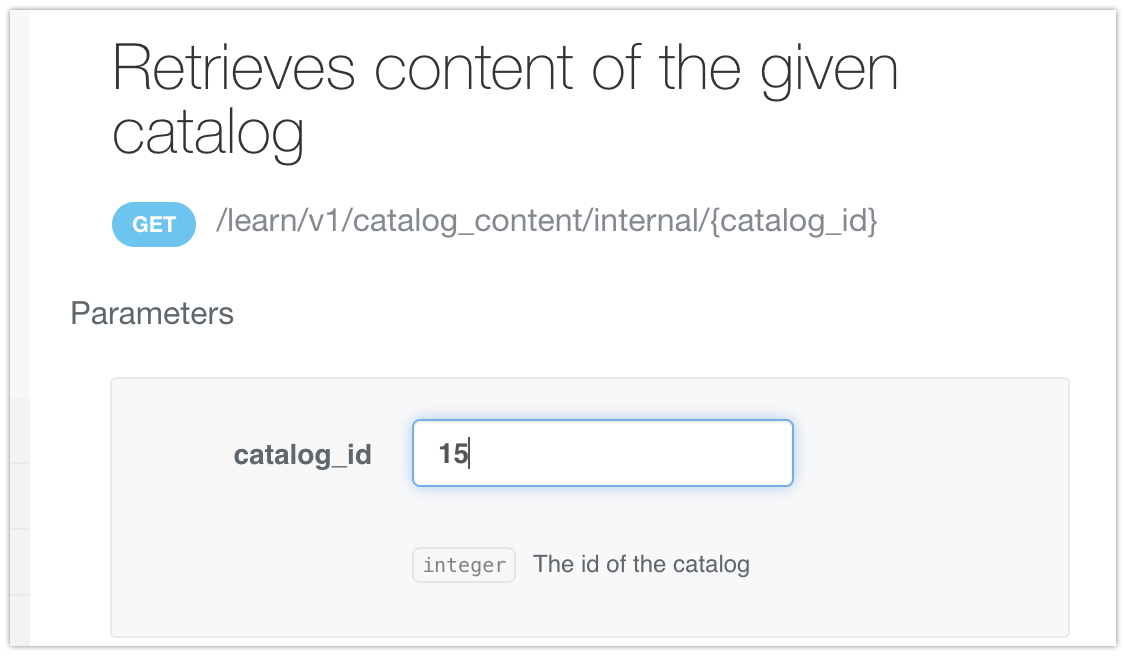The width and height of the screenshot is (1126, 656).
Task: Click empty area right of the input box
Action: [930, 453]
